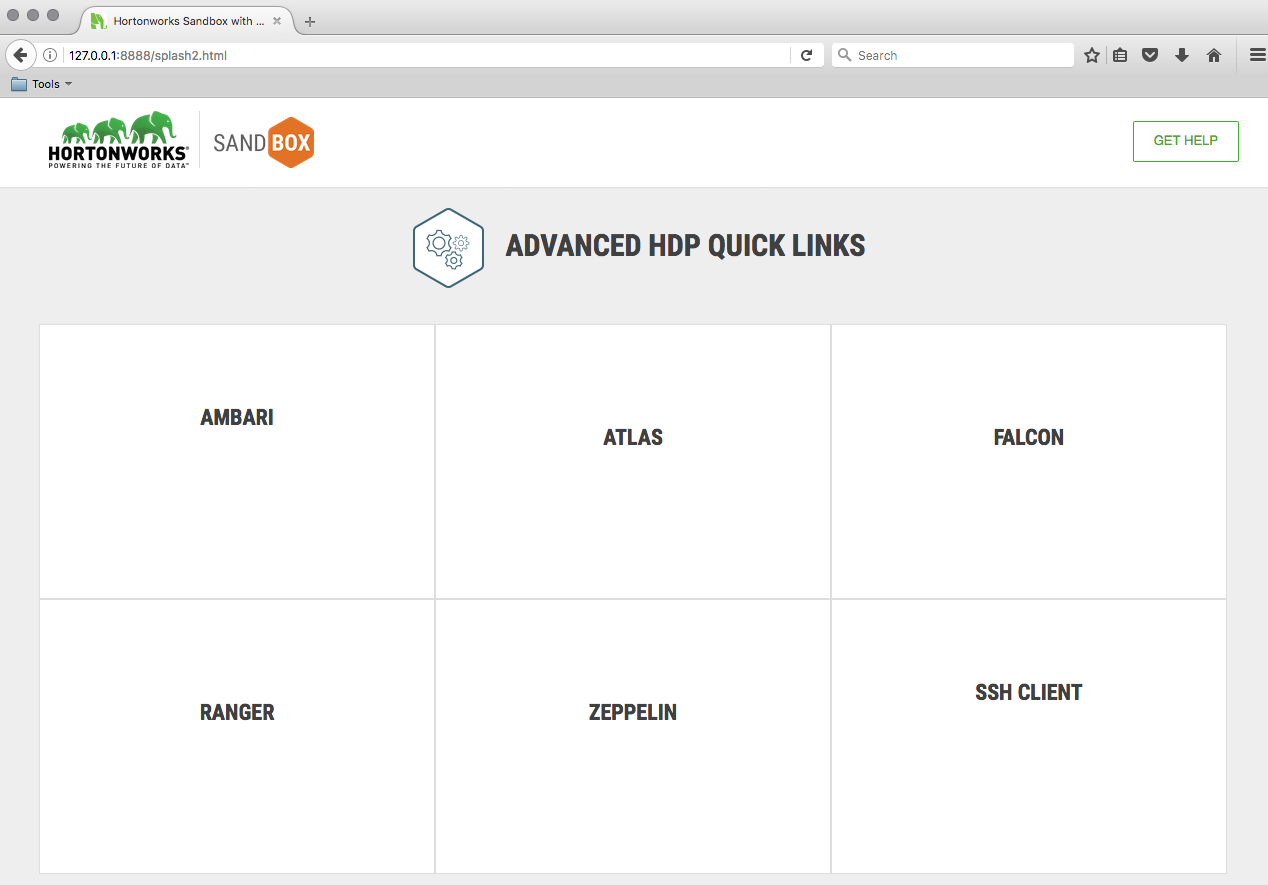Image resolution: width=1268 pixels, height=885 pixels.
Task: Click the site info circle-i icon
Action: point(50,55)
